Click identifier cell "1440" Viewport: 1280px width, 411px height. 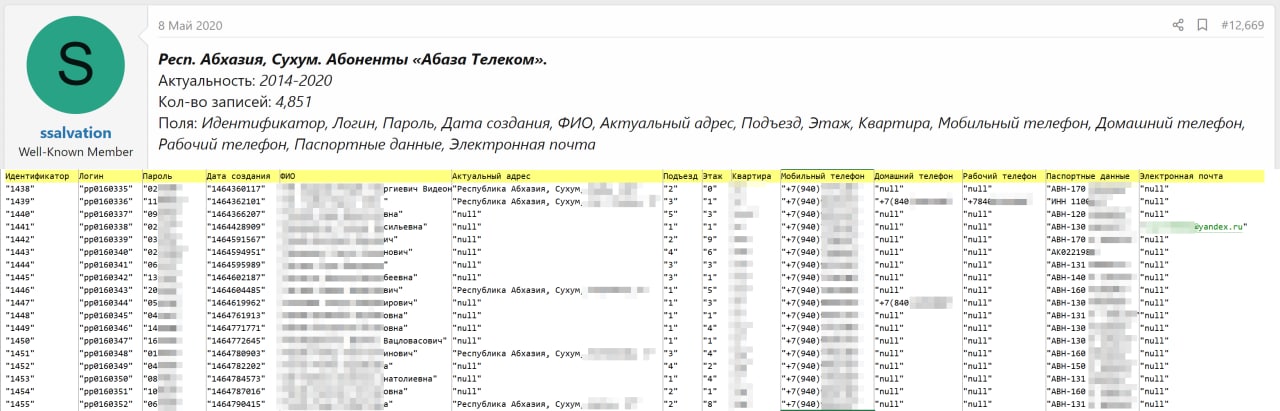coord(20,214)
